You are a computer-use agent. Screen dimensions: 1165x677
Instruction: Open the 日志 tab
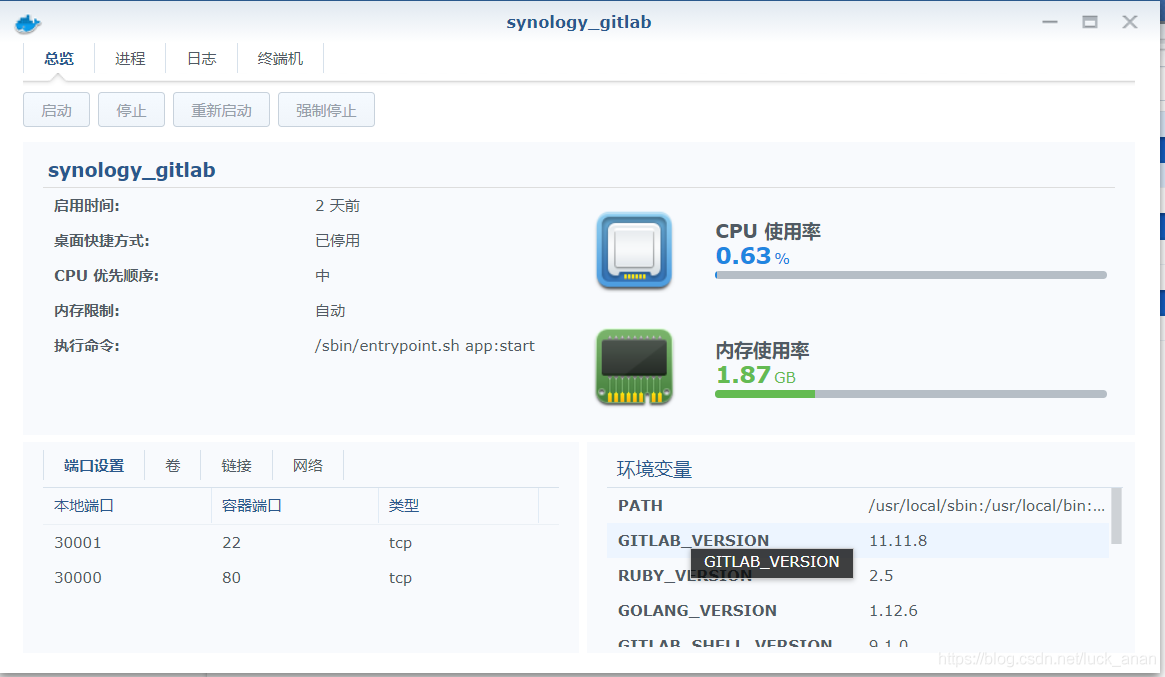201,59
